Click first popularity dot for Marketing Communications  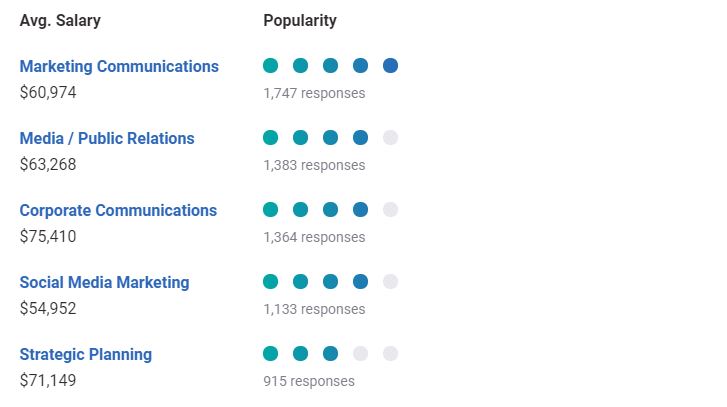[x=270, y=66]
